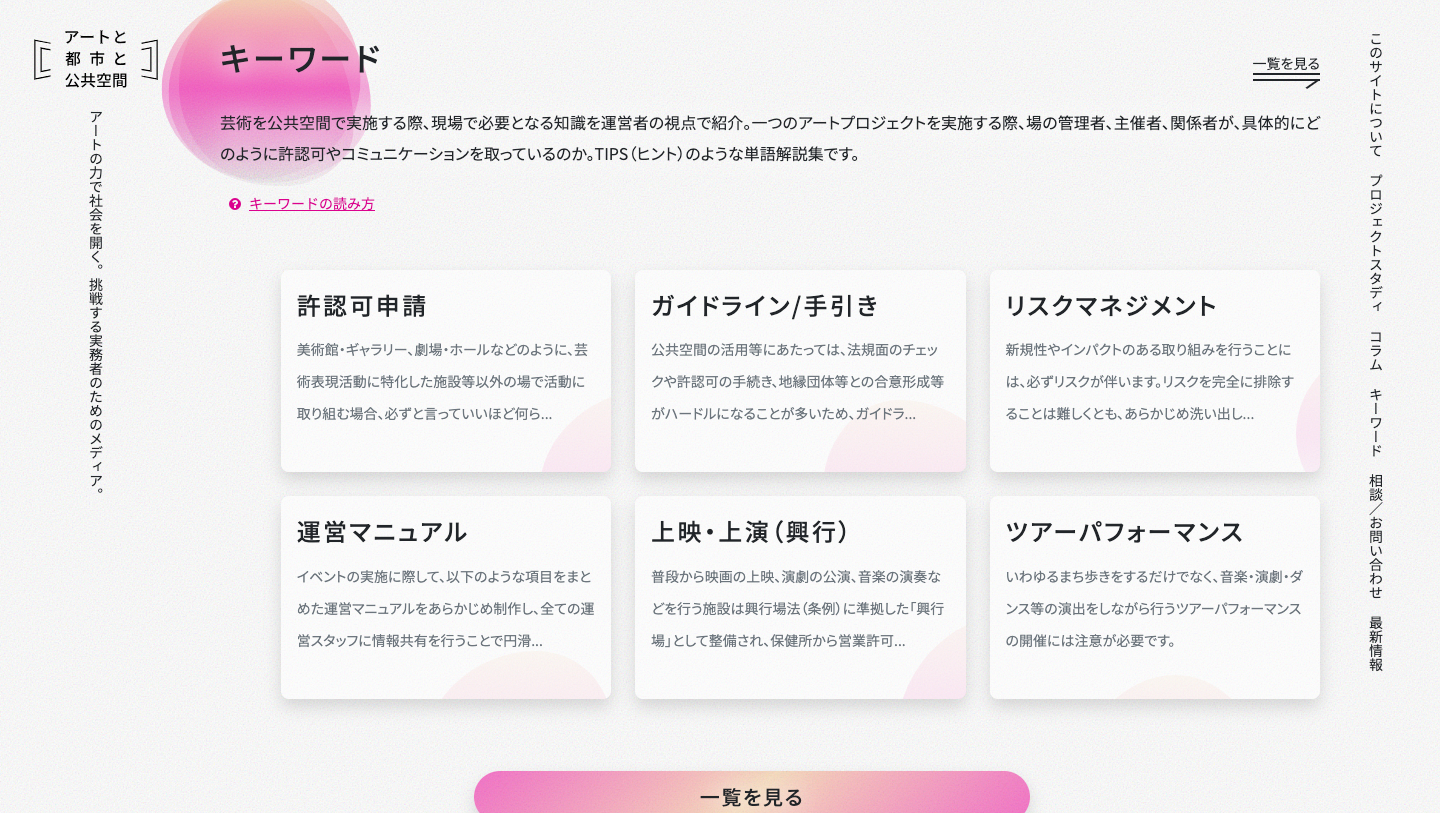Click the vertical tagline アートの力で社会を開く

pyautogui.click(x=96, y=302)
